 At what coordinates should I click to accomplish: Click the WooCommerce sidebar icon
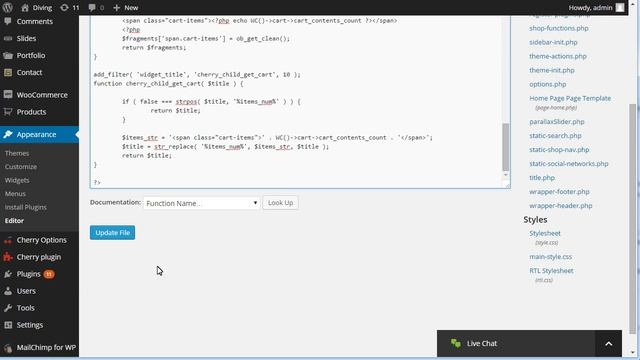click(x=8, y=95)
